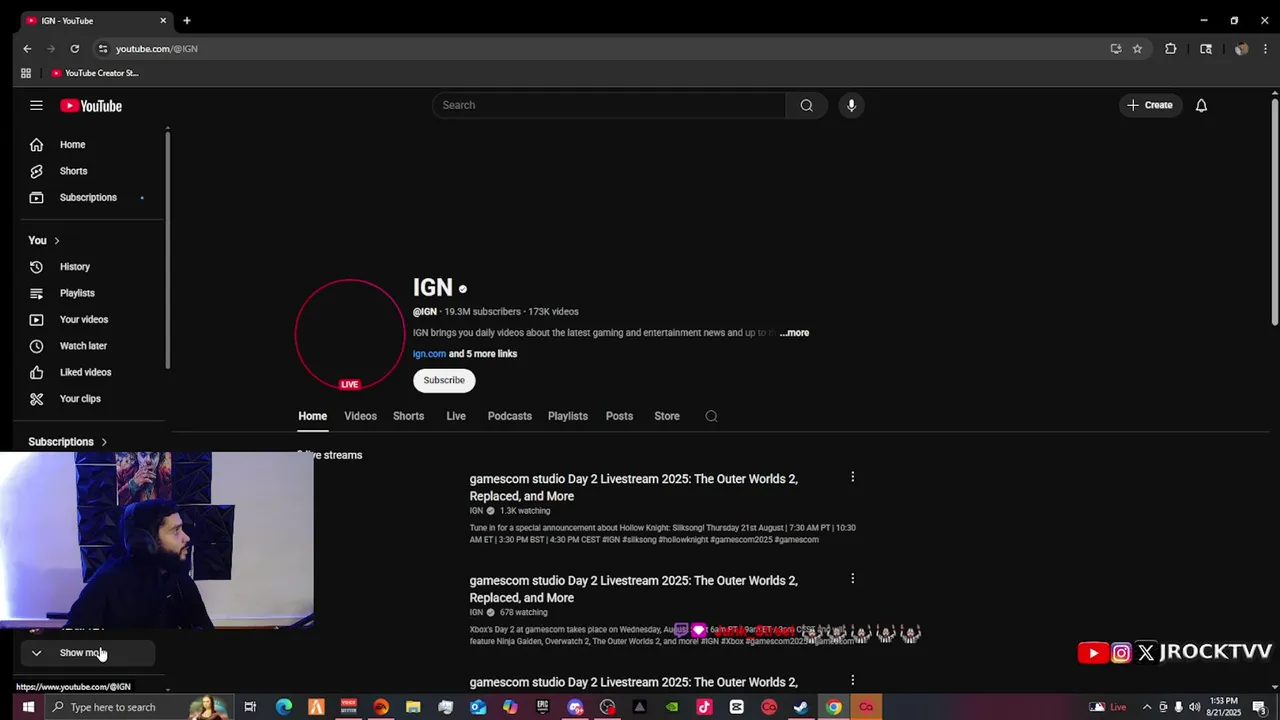The height and width of the screenshot is (720, 1280).
Task: Open the Chrome three-dot menu
Action: click(x=1266, y=48)
